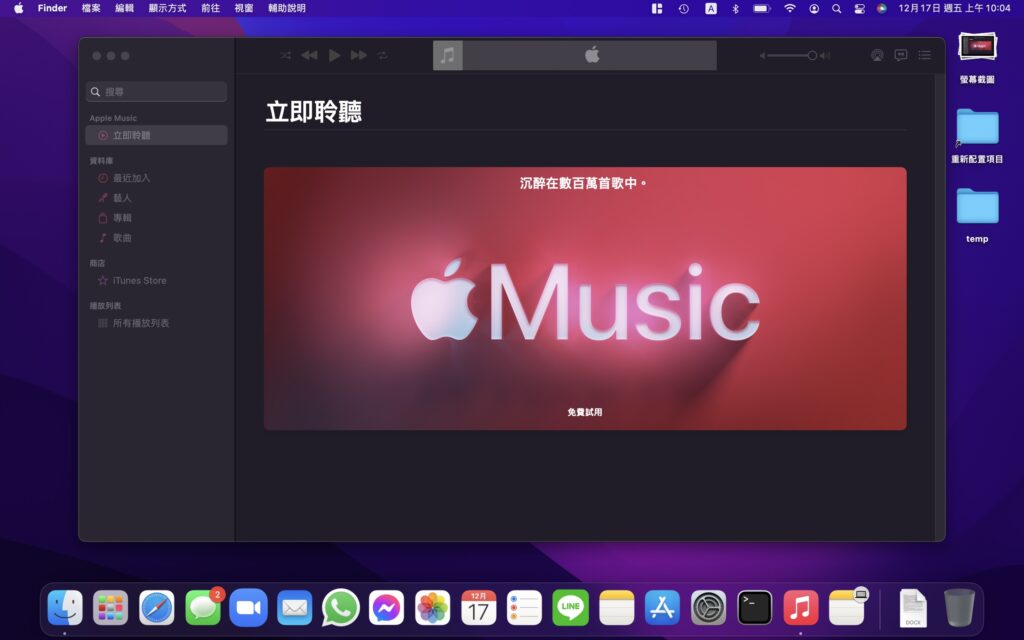The image size is (1024, 640).
Task: Click the 免費試用 free trial link
Action: (585, 412)
